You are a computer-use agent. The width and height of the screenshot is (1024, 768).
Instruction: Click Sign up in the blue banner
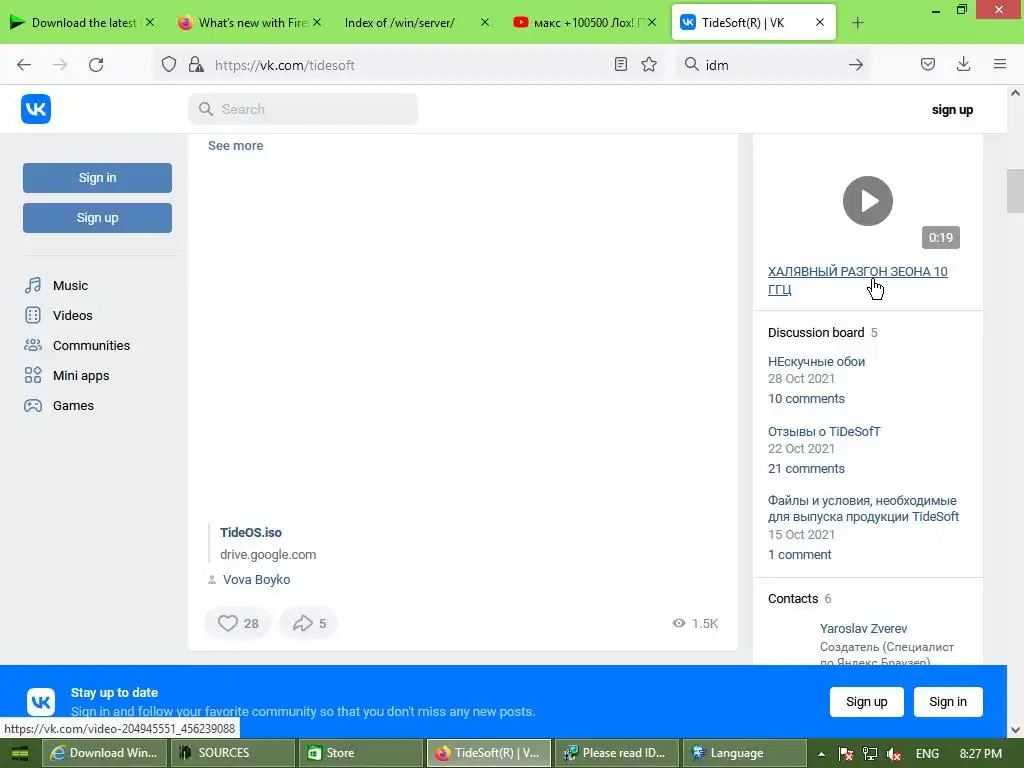867,701
